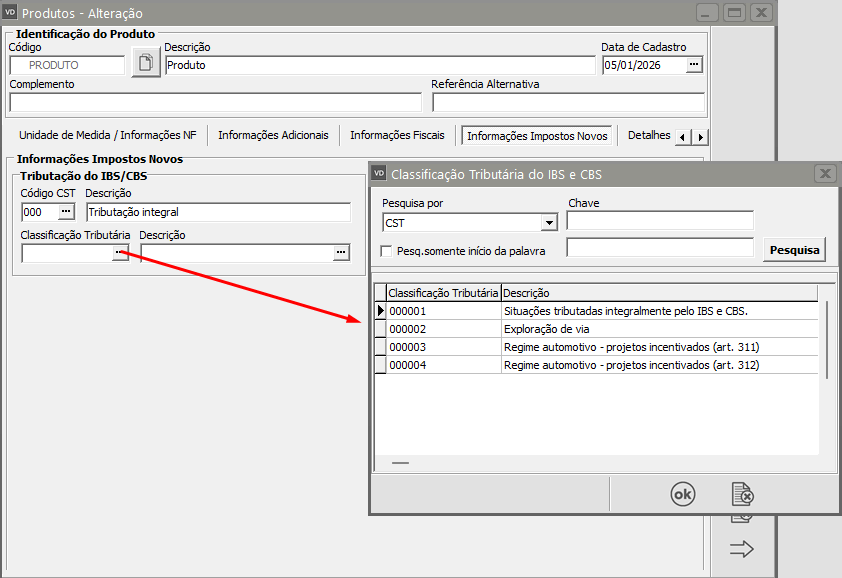Click the right arrow icon in the sidebar
The height and width of the screenshot is (578, 842).
(741, 549)
